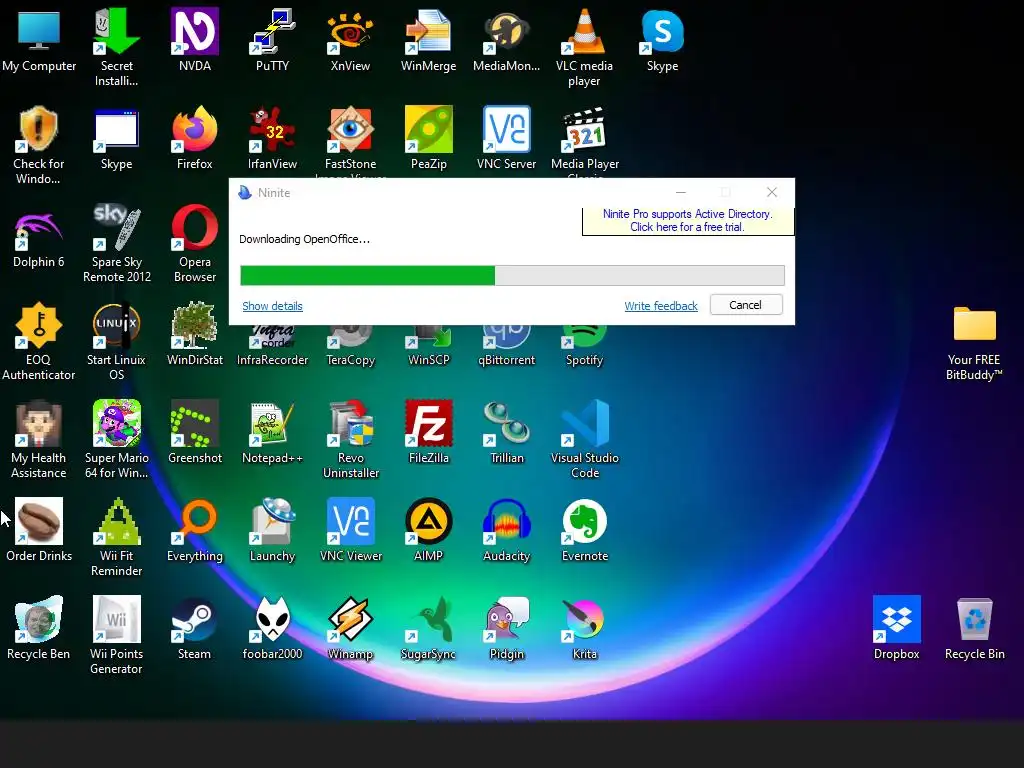Viewport: 1024px width, 768px height.
Task: Select the SugarSync hummingbird icon
Action: pos(428,619)
